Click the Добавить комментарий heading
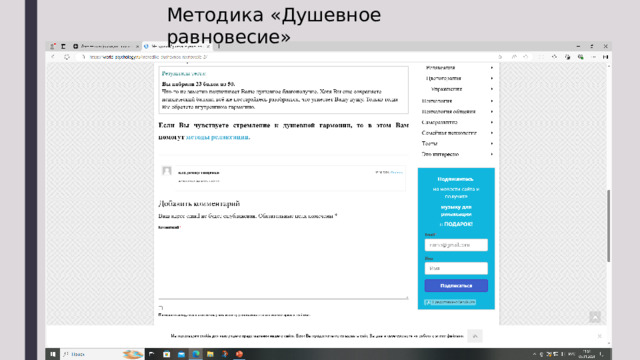Image resolution: width=640 pixels, height=360 pixels. (199, 203)
